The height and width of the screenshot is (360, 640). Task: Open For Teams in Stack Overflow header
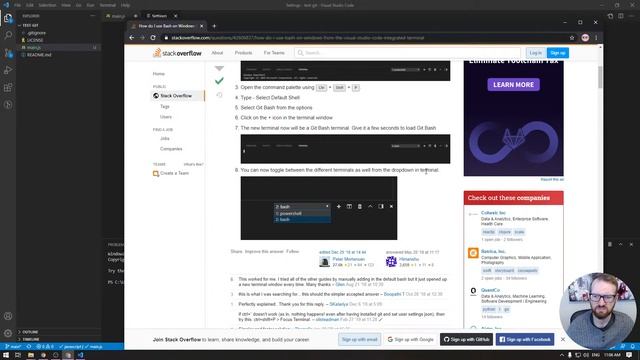[274, 53]
